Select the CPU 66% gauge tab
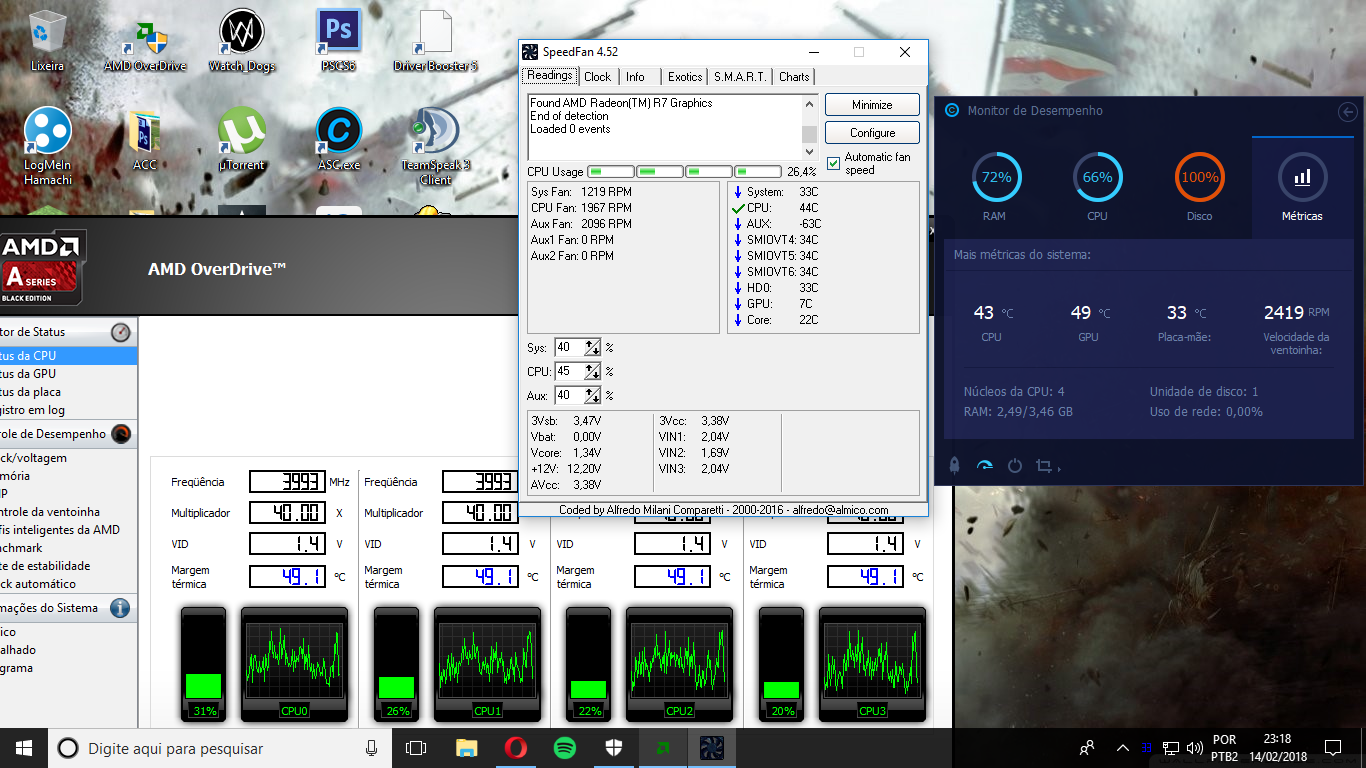Viewport: 1366px width, 768px height. click(x=1097, y=188)
